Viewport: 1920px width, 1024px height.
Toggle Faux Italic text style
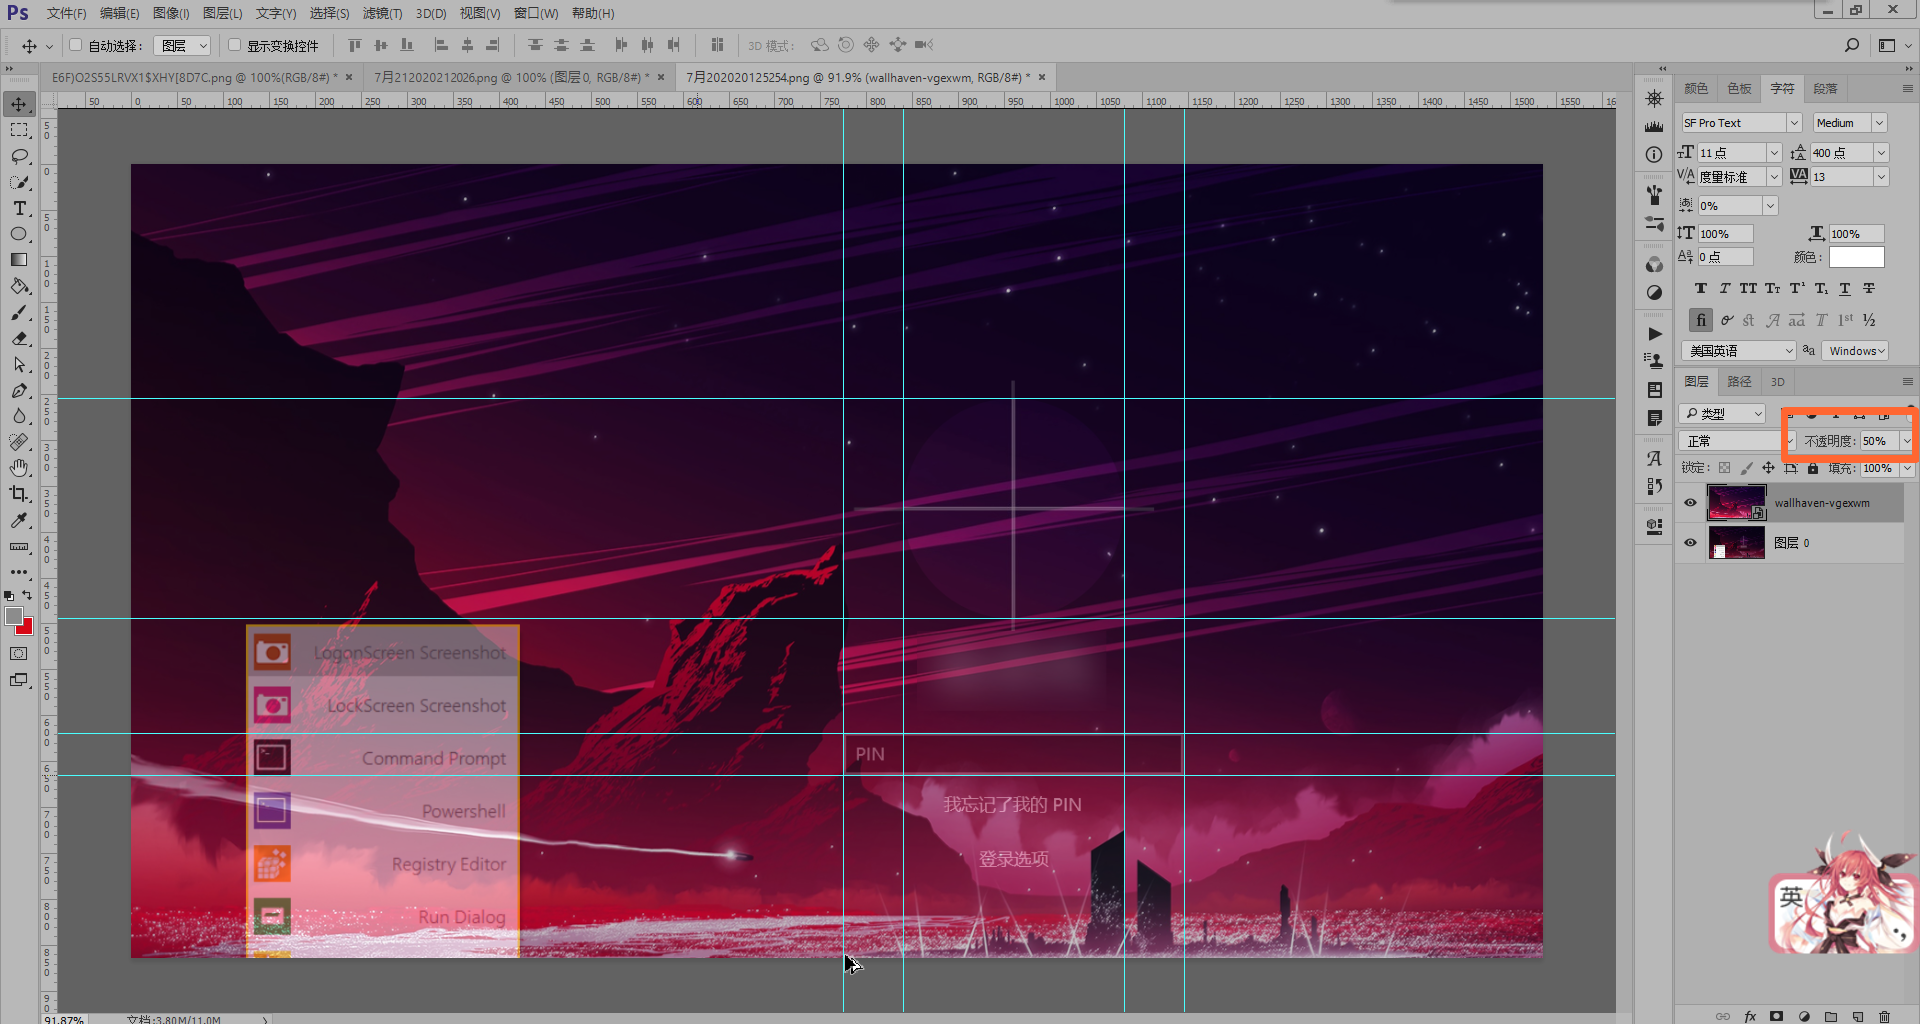coord(1724,288)
